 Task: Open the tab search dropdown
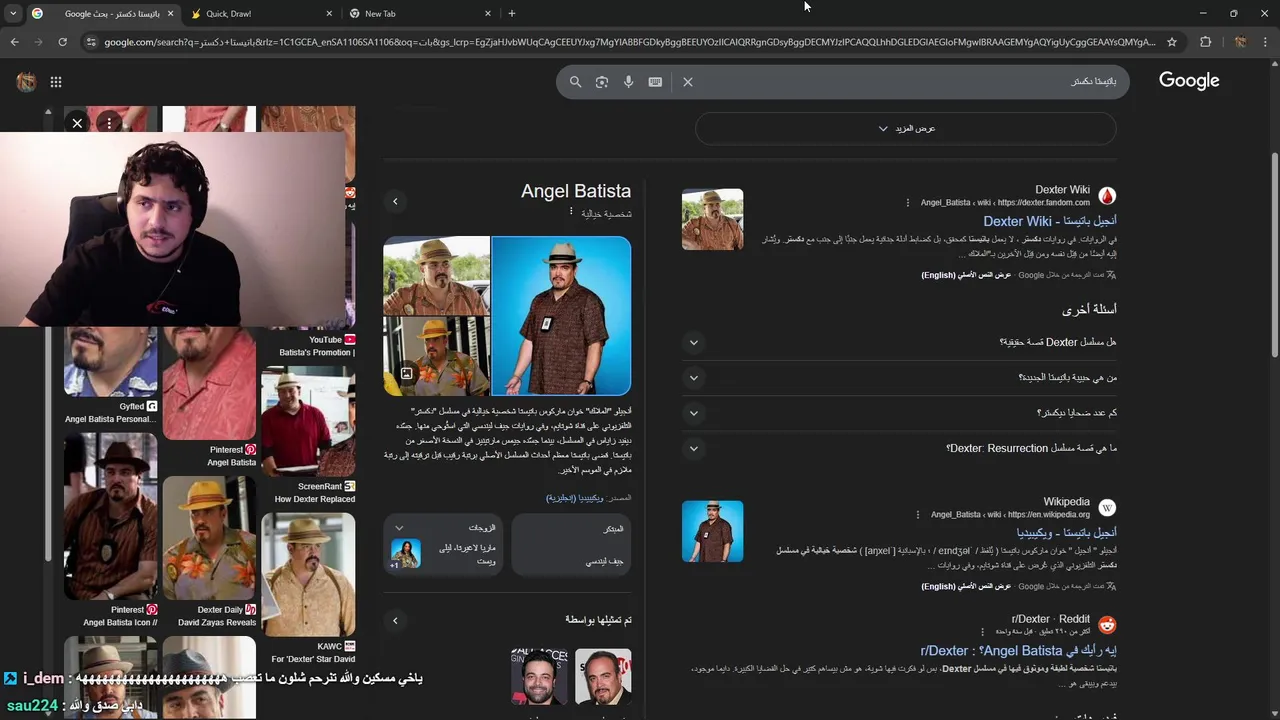12,14
